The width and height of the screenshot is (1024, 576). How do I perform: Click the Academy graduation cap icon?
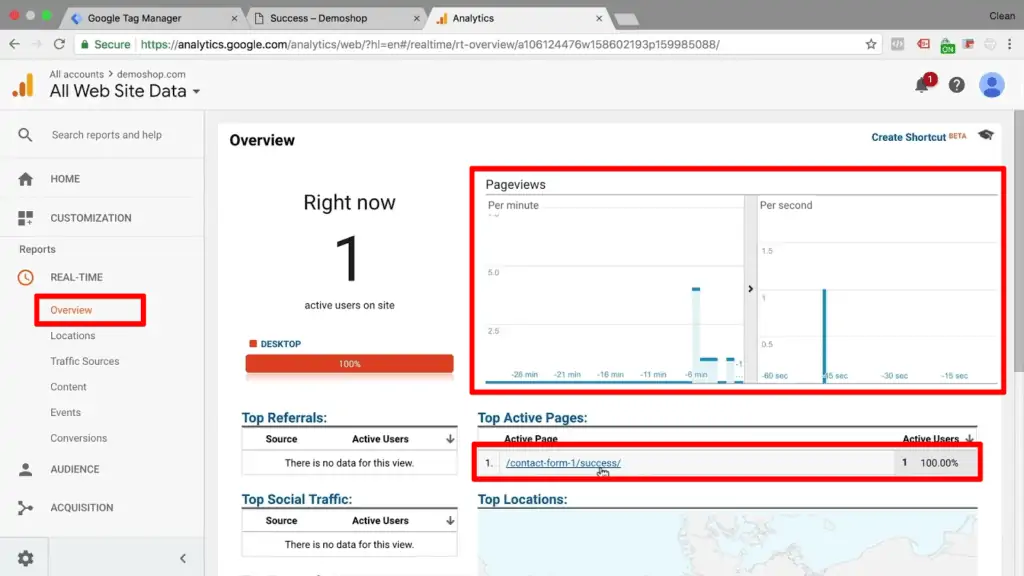click(985, 137)
